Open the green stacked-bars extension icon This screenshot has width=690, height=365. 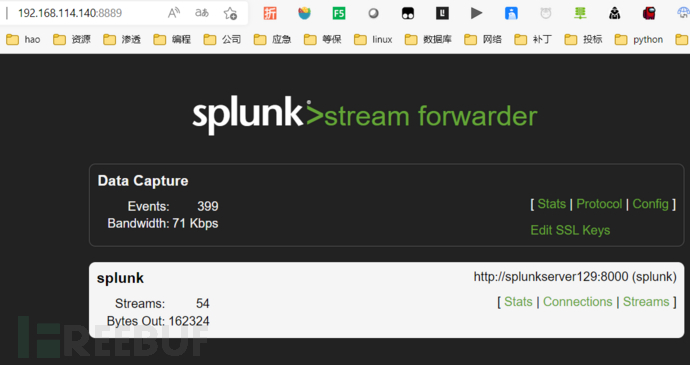pos(580,13)
